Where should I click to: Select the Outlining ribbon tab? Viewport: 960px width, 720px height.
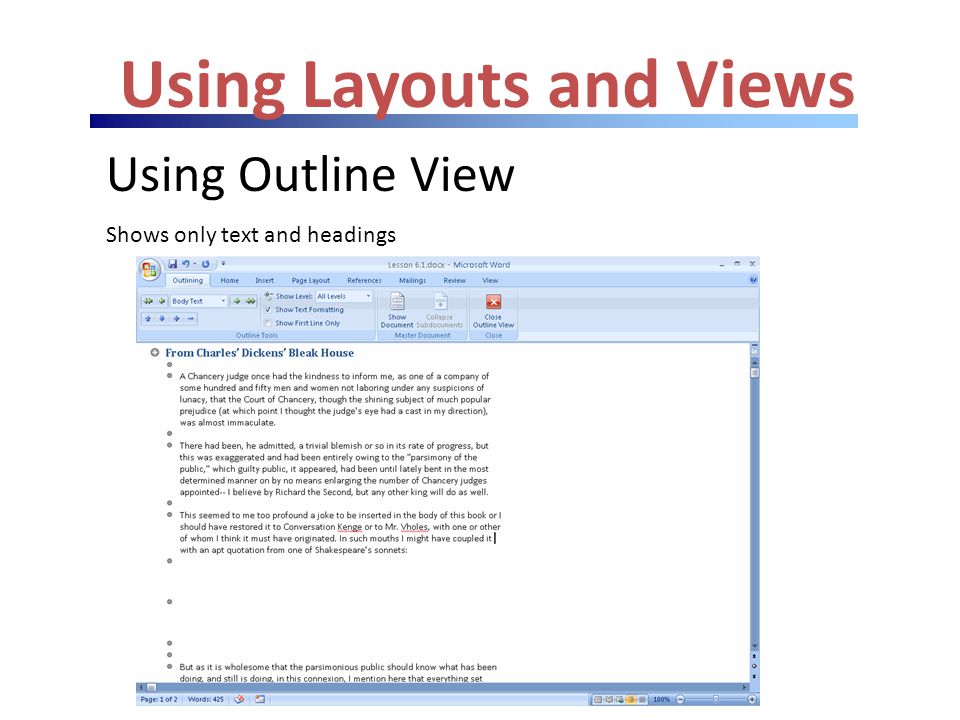[x=187, y=280]
